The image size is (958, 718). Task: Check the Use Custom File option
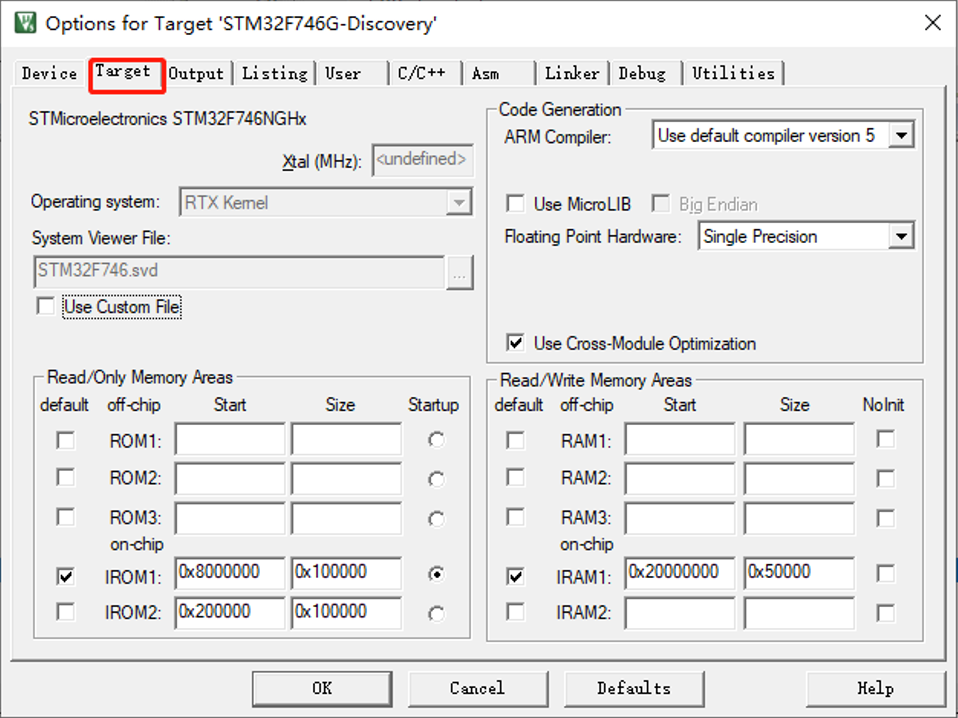(45, 307)
